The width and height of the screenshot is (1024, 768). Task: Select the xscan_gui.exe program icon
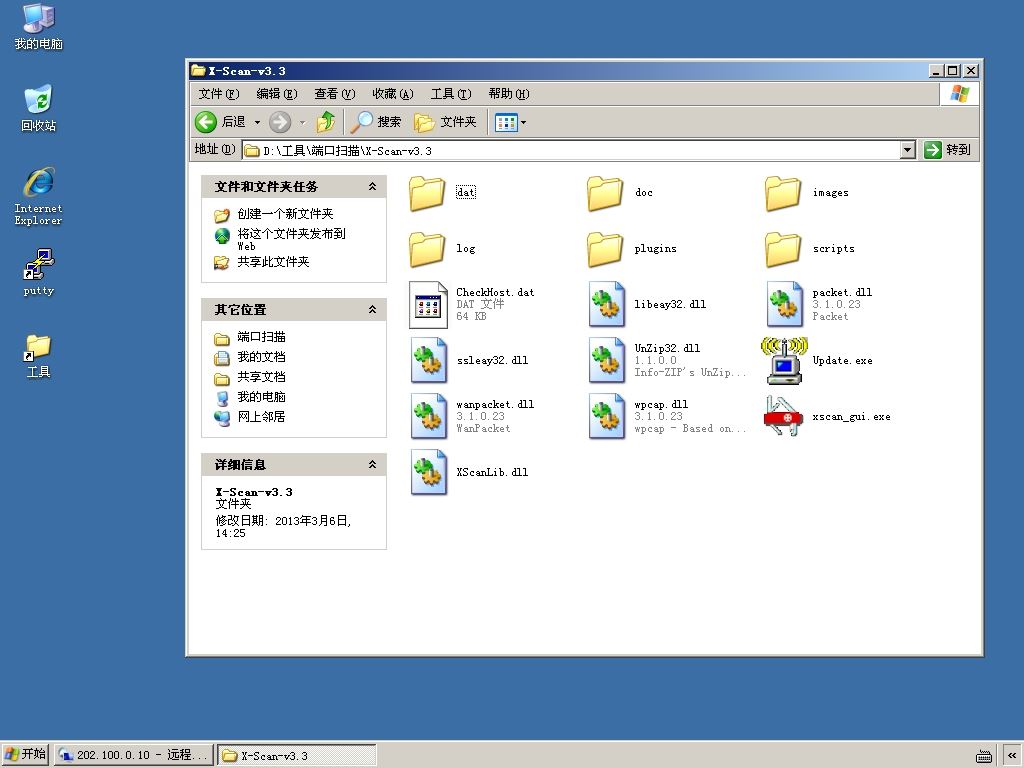click(x=783, y=416)
